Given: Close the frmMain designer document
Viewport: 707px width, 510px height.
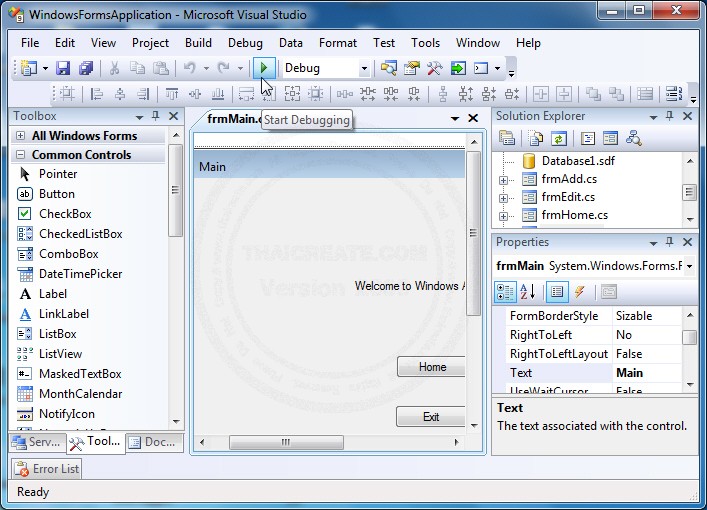Looking at the screenshot, I should tap(473, 118).
